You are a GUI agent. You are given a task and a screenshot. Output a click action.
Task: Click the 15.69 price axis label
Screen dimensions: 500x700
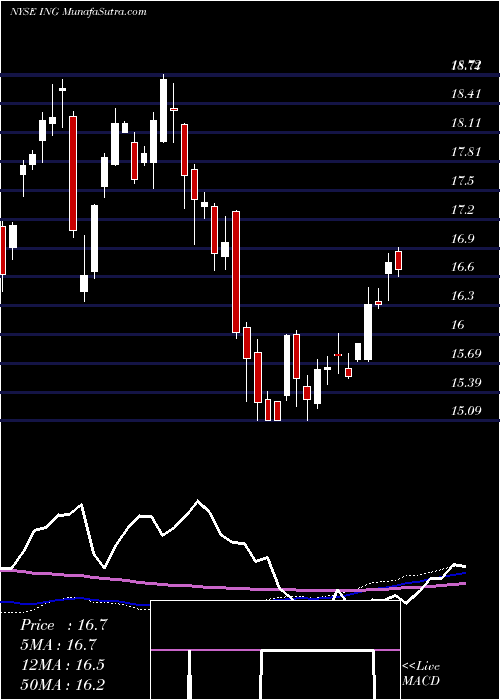[466, 354]
